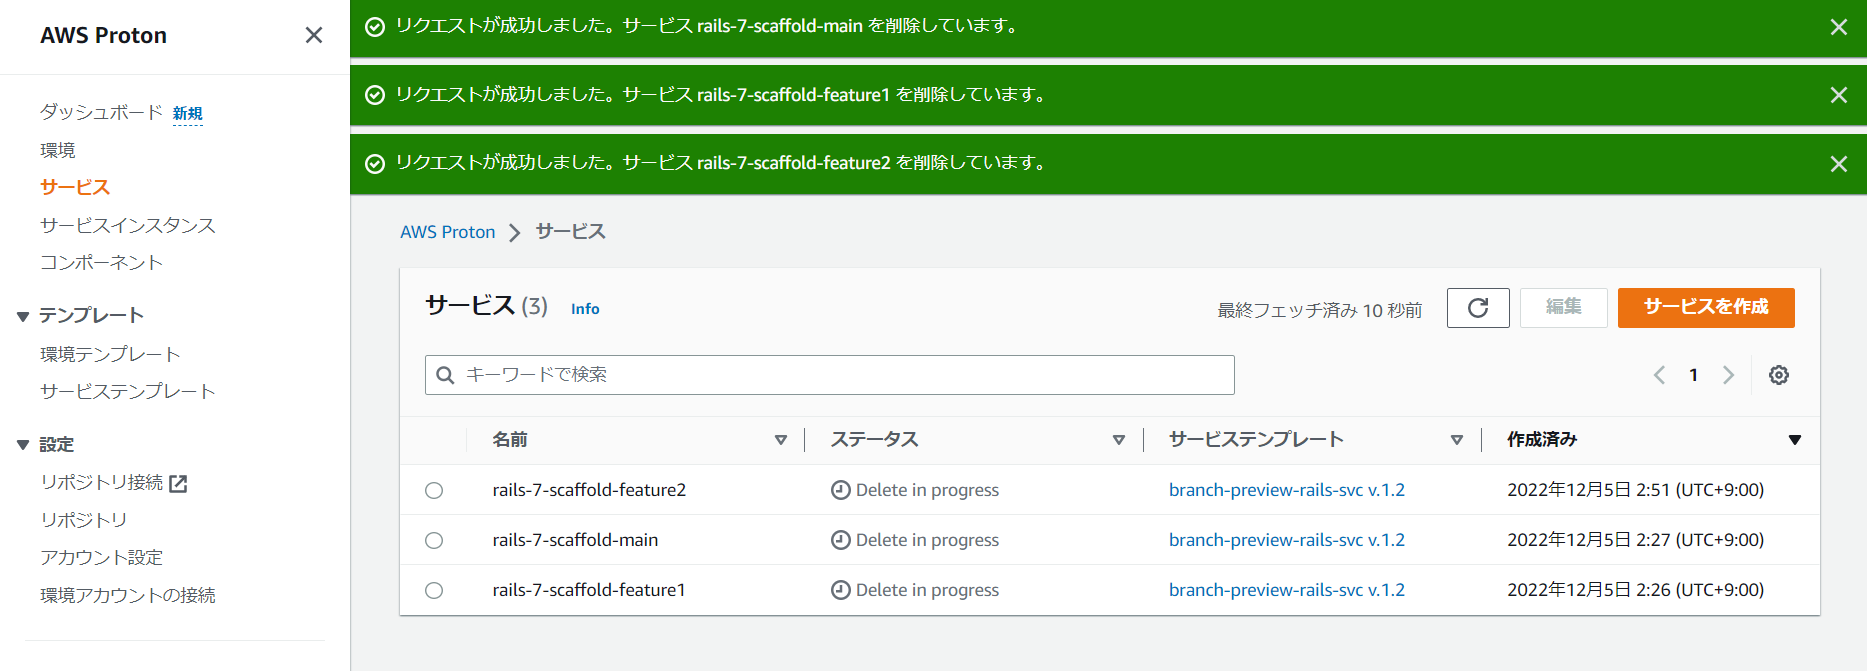The height and width of the screenshot is (671, 1867).
Task: Click page number 1 in pagination
Action: [1693, 375]
